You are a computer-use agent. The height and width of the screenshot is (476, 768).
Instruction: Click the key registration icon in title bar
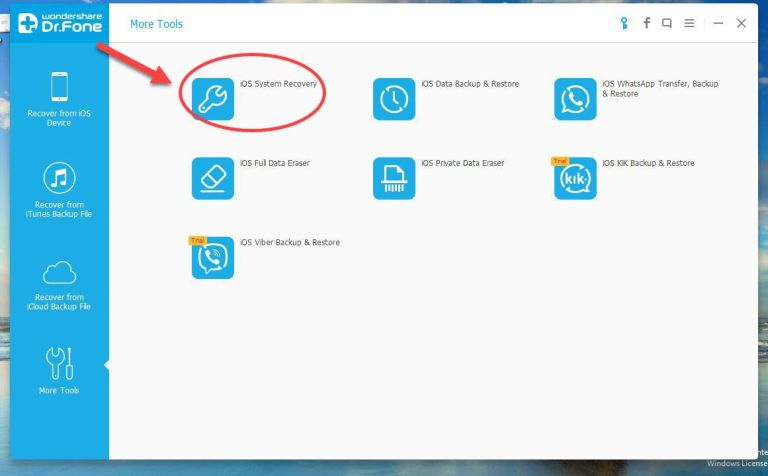(x=624, y=23)
